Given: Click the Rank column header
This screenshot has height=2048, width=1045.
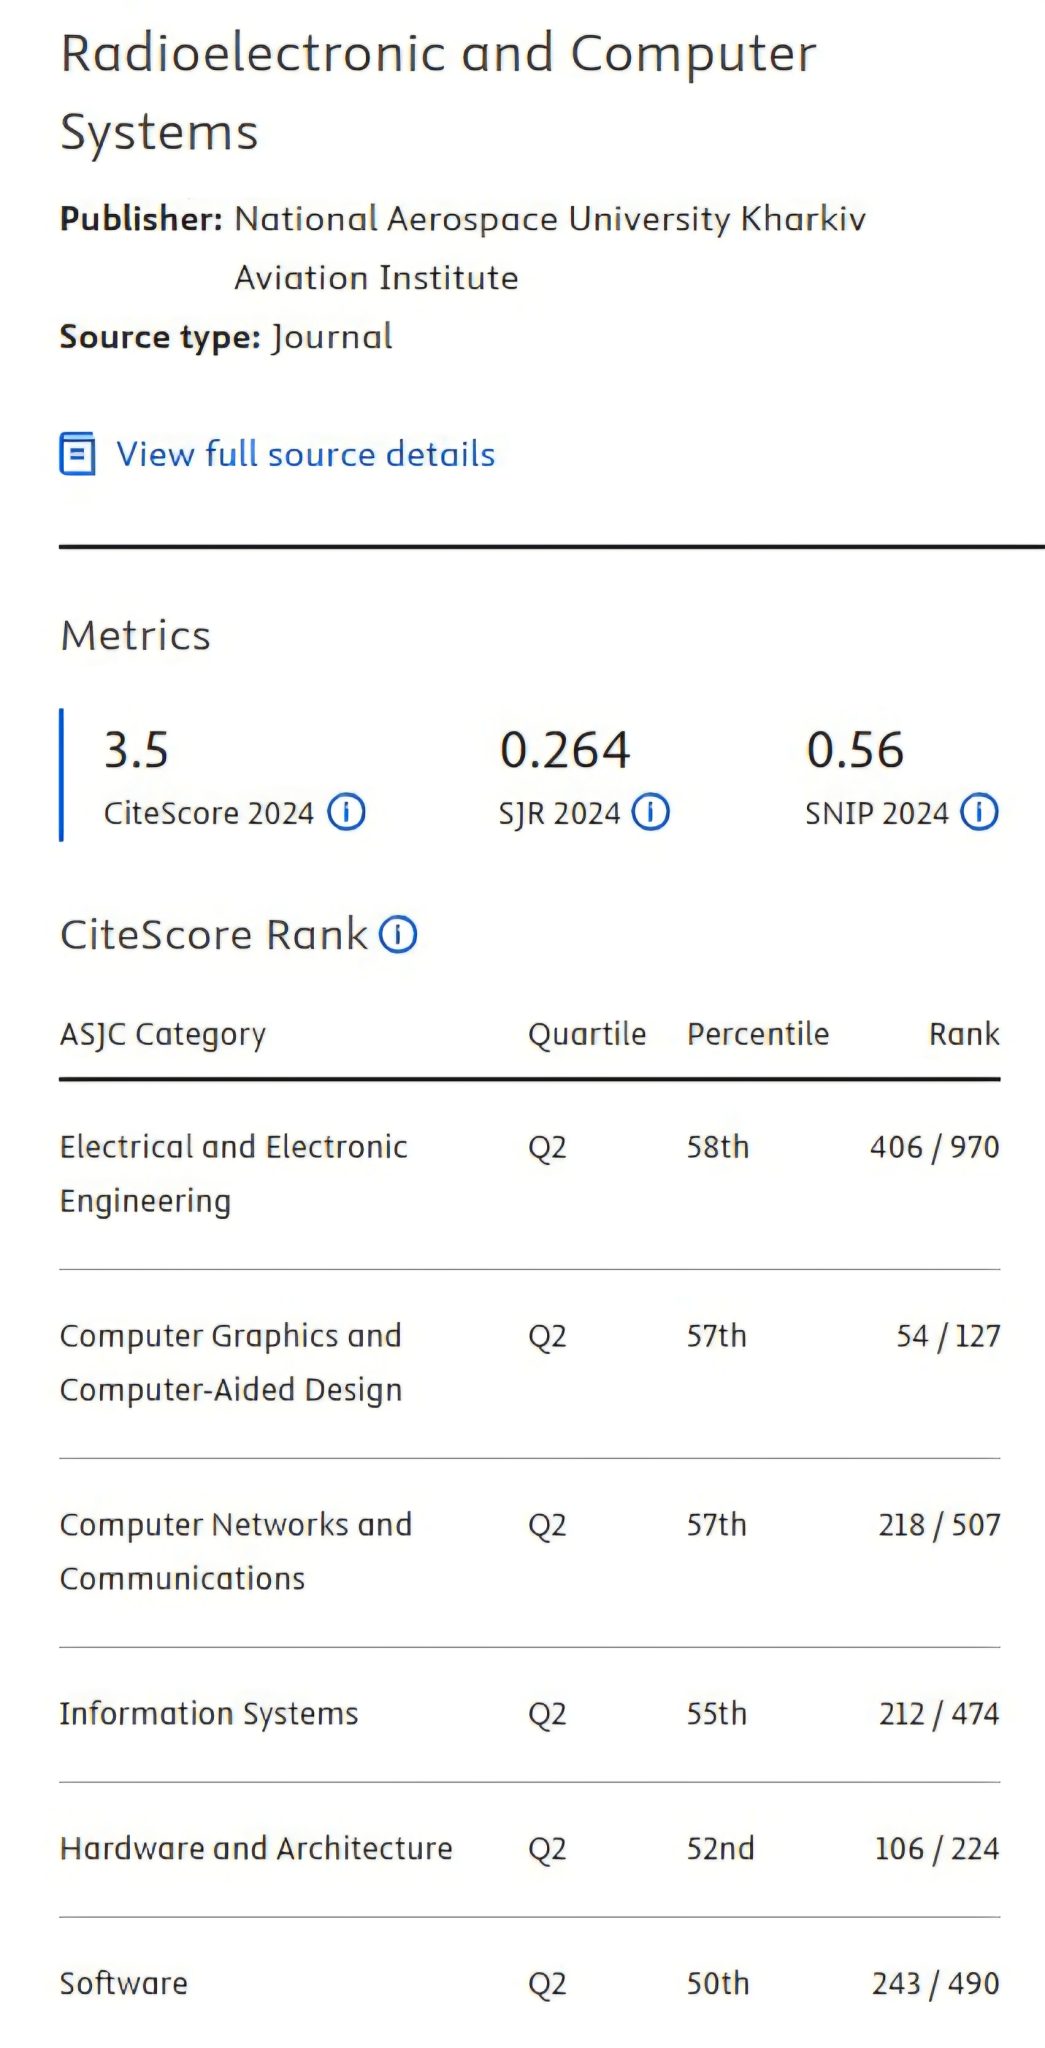Looking at the screenshot, I should [x=964, y=1034].
